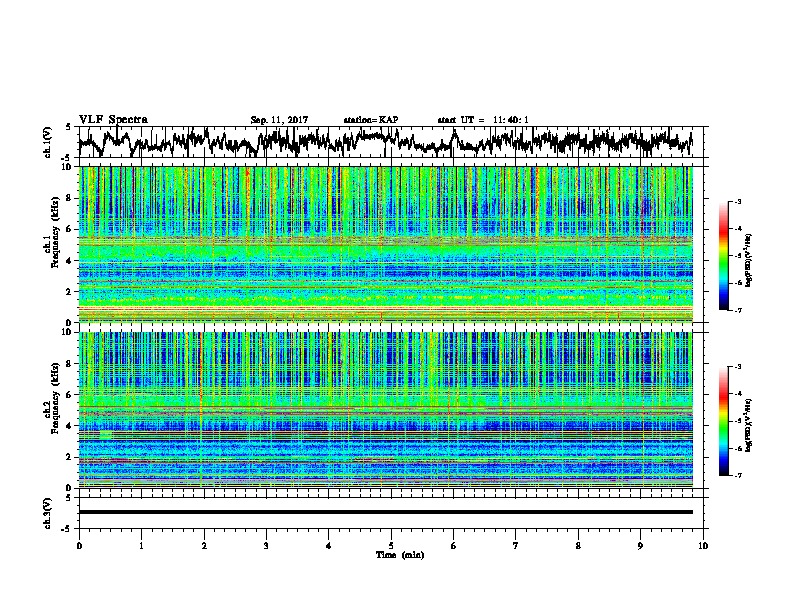Click inside the ch.1 spectrogram panel
792x612 pixels.
click(x=386, y=244)
